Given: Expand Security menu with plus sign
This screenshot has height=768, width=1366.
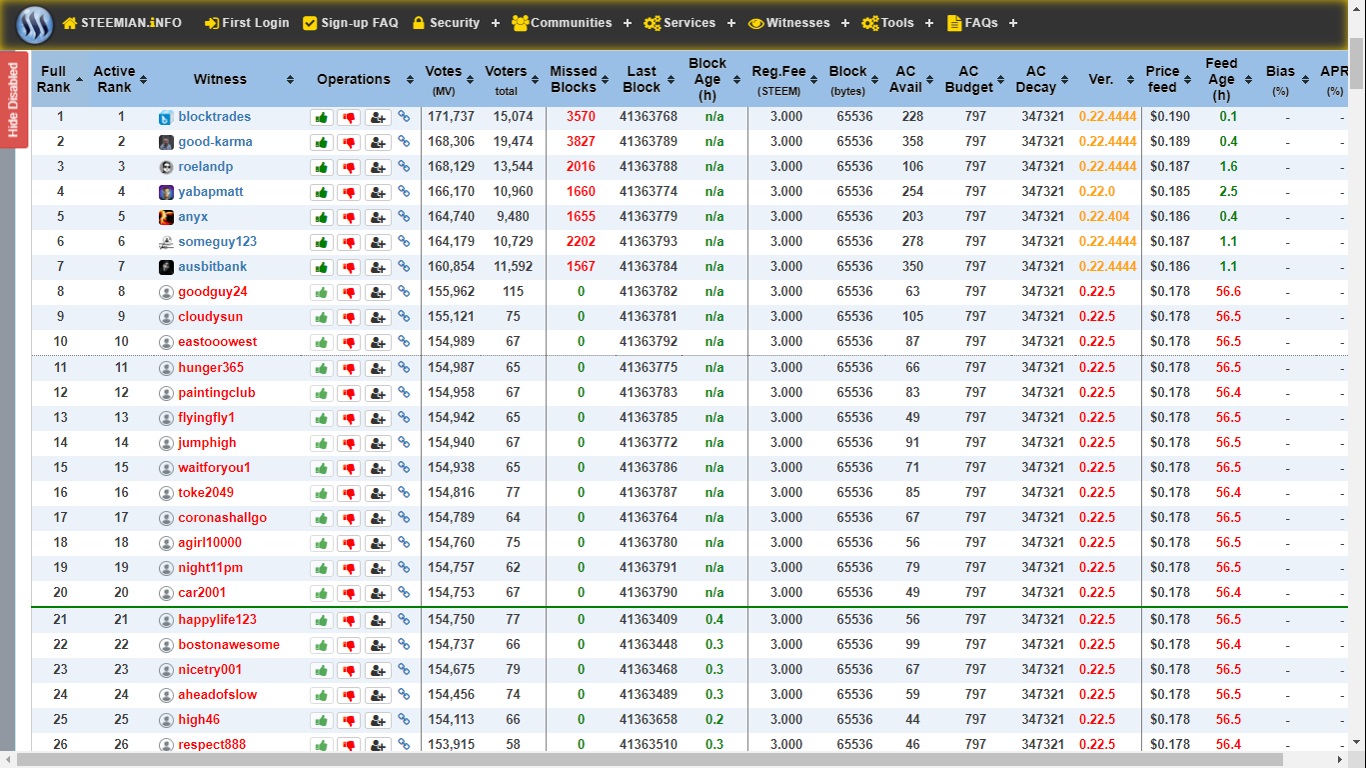Looking at the screenshot, I should coord(496,23).
